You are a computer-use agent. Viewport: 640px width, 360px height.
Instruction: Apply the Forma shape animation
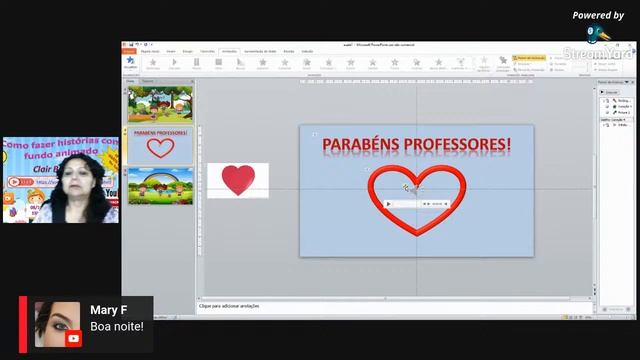coord(395,64)
